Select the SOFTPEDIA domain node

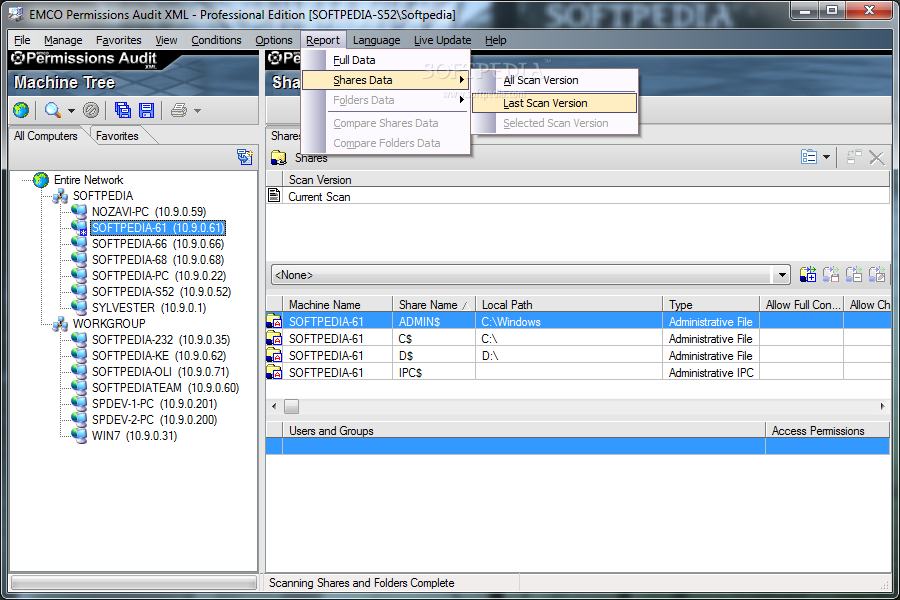103,196
